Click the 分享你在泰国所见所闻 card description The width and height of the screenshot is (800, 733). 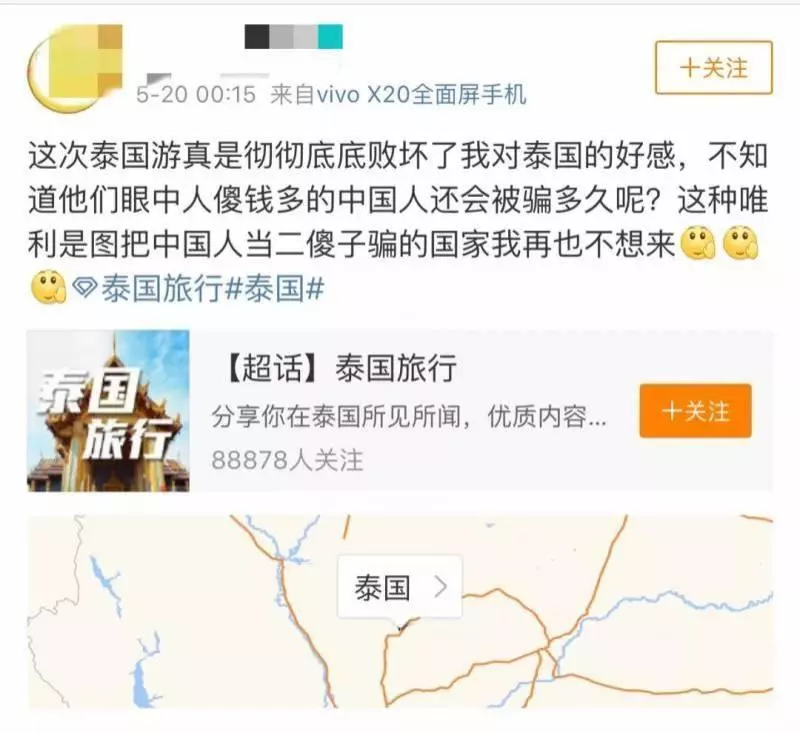pos(409,417)
